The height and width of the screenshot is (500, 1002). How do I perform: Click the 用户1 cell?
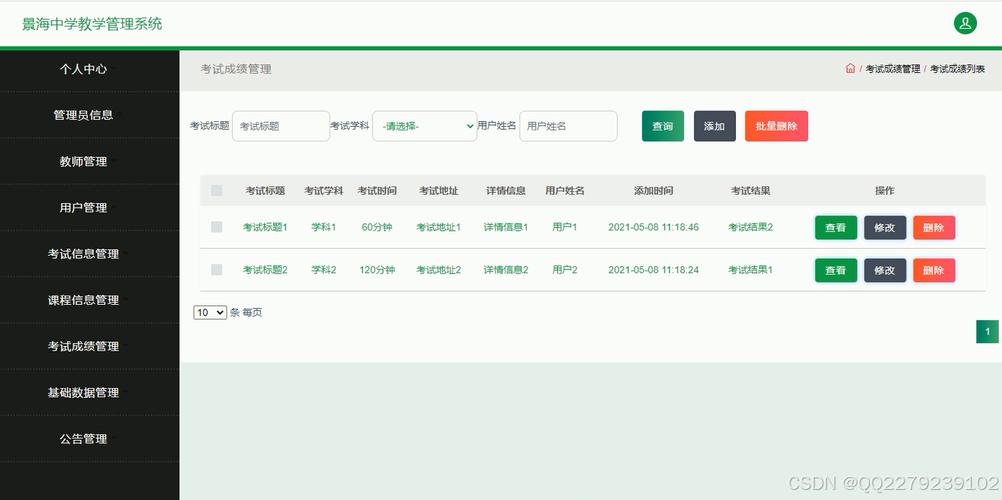pos(565,227)
